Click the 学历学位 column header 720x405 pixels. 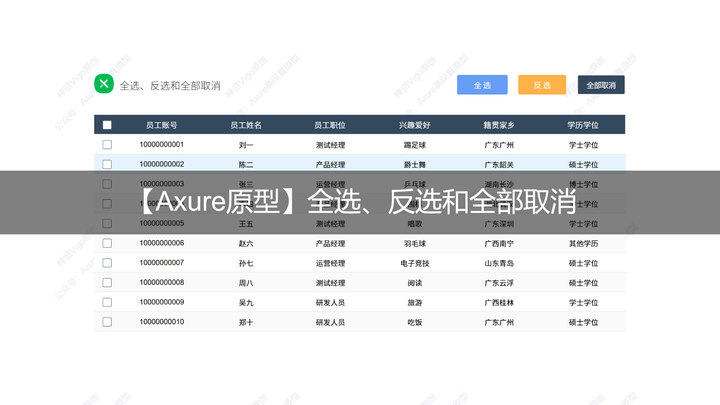pos(583,125)
